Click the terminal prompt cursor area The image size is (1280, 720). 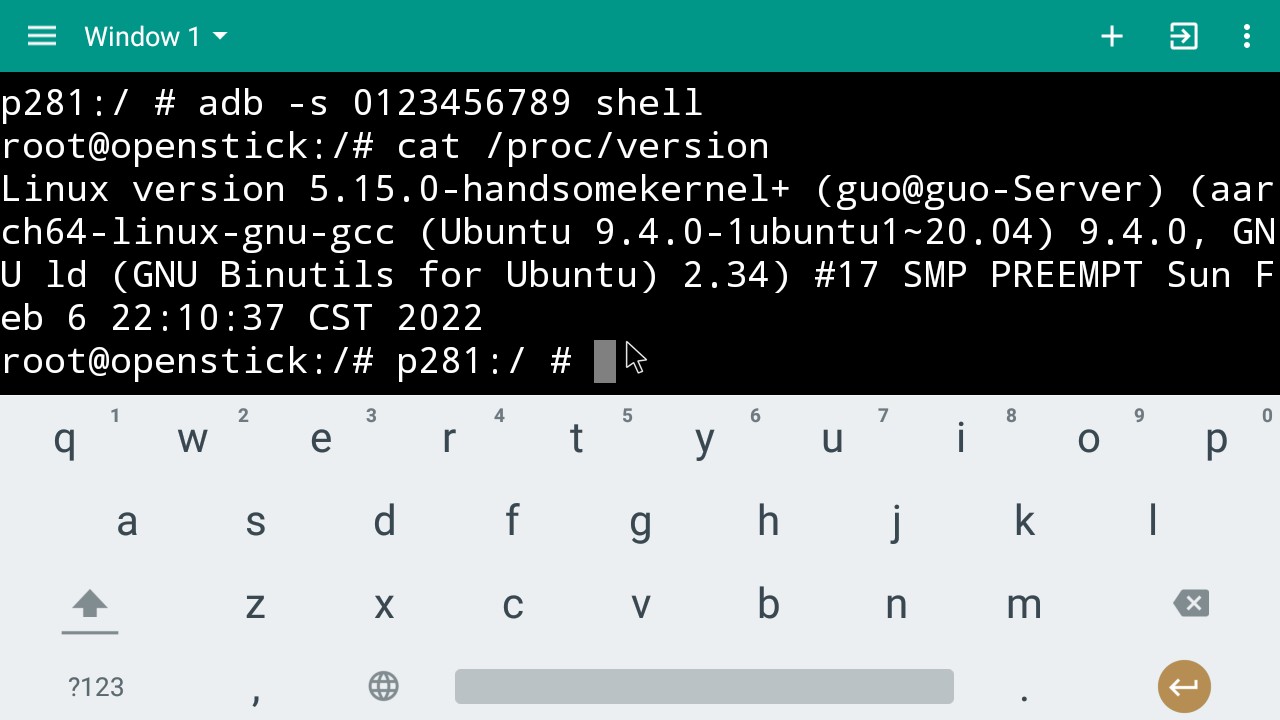(606, 360)
